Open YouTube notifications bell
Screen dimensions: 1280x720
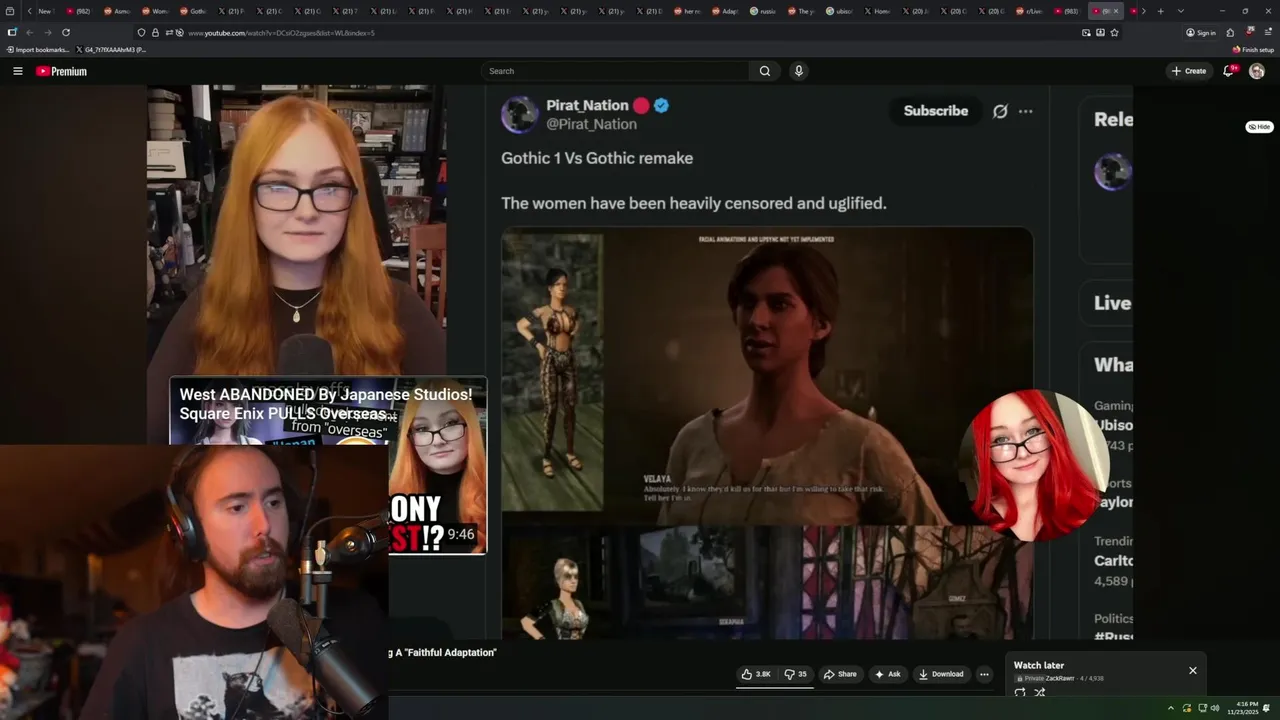tap(1228, 71)
